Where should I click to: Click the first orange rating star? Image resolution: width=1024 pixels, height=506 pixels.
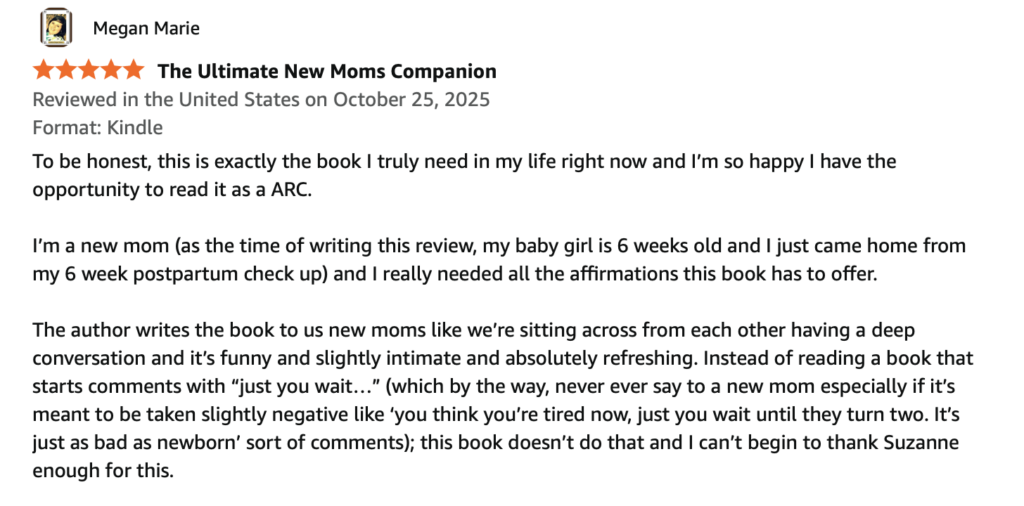[x=44, y=71]
